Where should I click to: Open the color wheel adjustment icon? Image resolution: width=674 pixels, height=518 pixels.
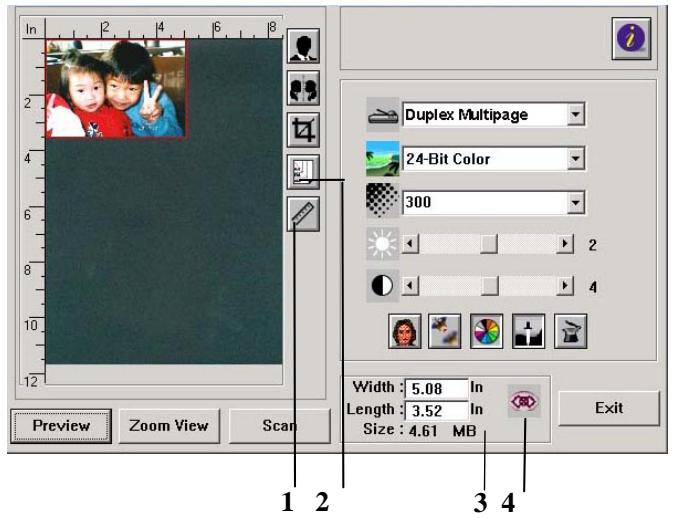click(x=487, y=331)
